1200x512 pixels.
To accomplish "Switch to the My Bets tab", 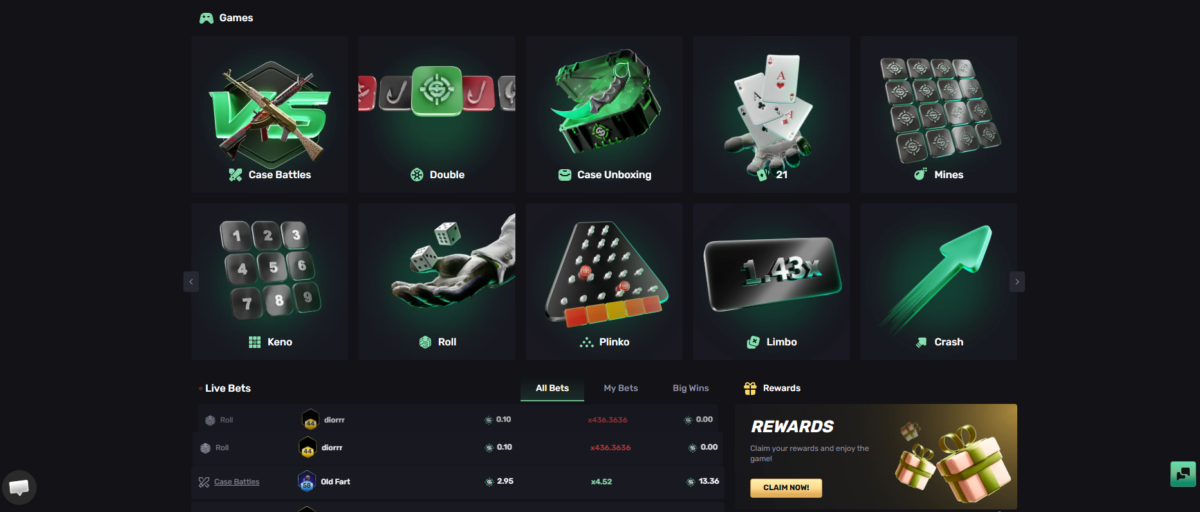I will click(x=620, y=388).
